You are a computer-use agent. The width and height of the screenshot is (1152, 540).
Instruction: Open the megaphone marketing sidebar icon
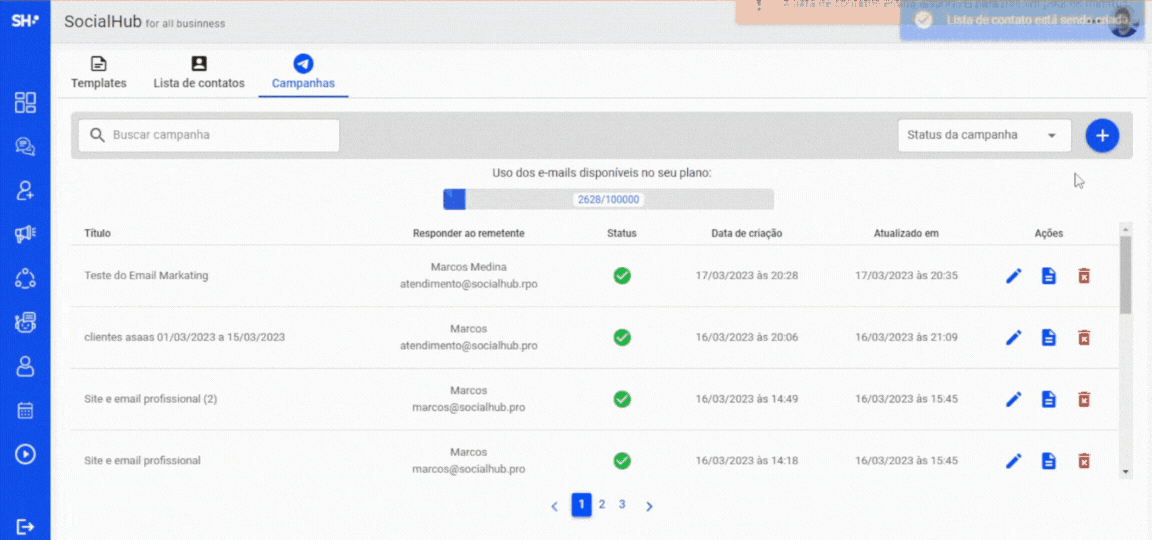(25, 234)
